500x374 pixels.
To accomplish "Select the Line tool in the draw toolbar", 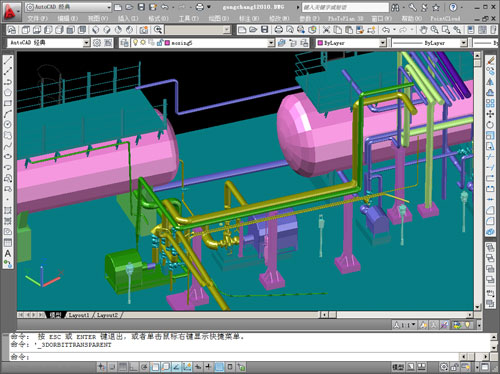I will click(8, 60).
